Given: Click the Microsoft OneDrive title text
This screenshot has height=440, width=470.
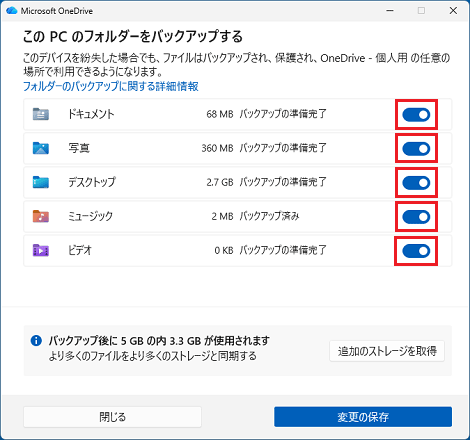Looking at the screenshot, I should tap(57, 11).
